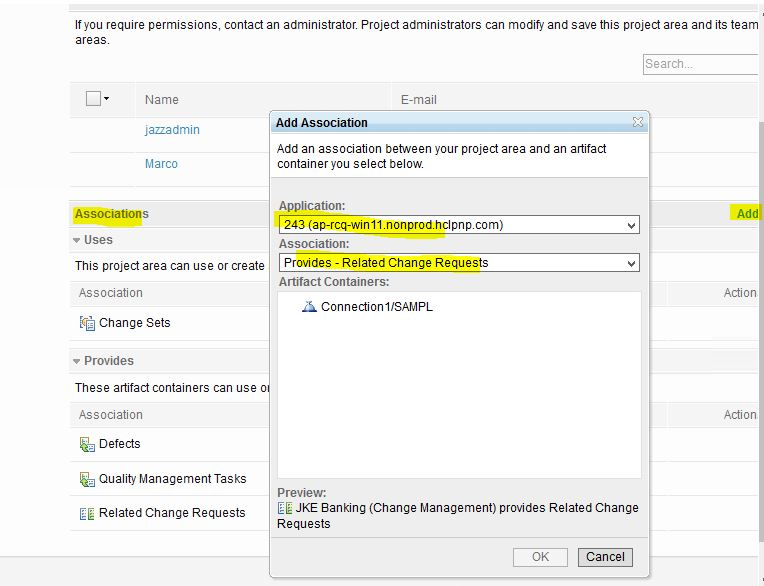Click the Related Change Requests icon

[87, 513]
